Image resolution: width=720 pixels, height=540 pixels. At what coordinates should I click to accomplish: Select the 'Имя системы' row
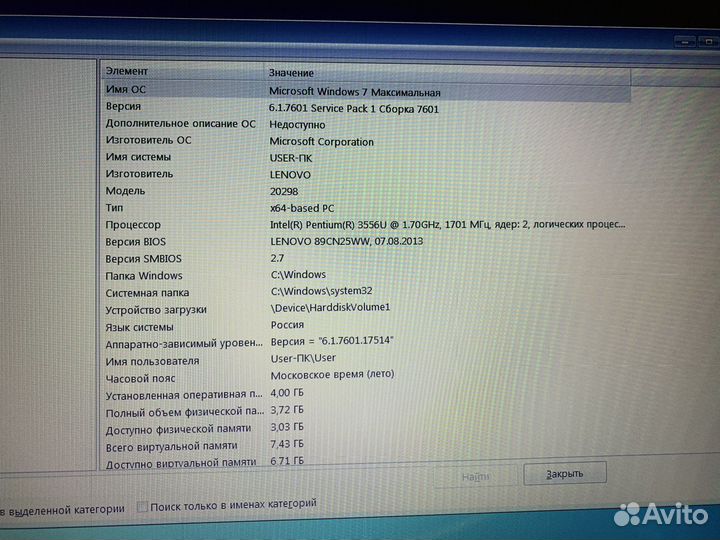pyautogui.click(x=138, y=157)
